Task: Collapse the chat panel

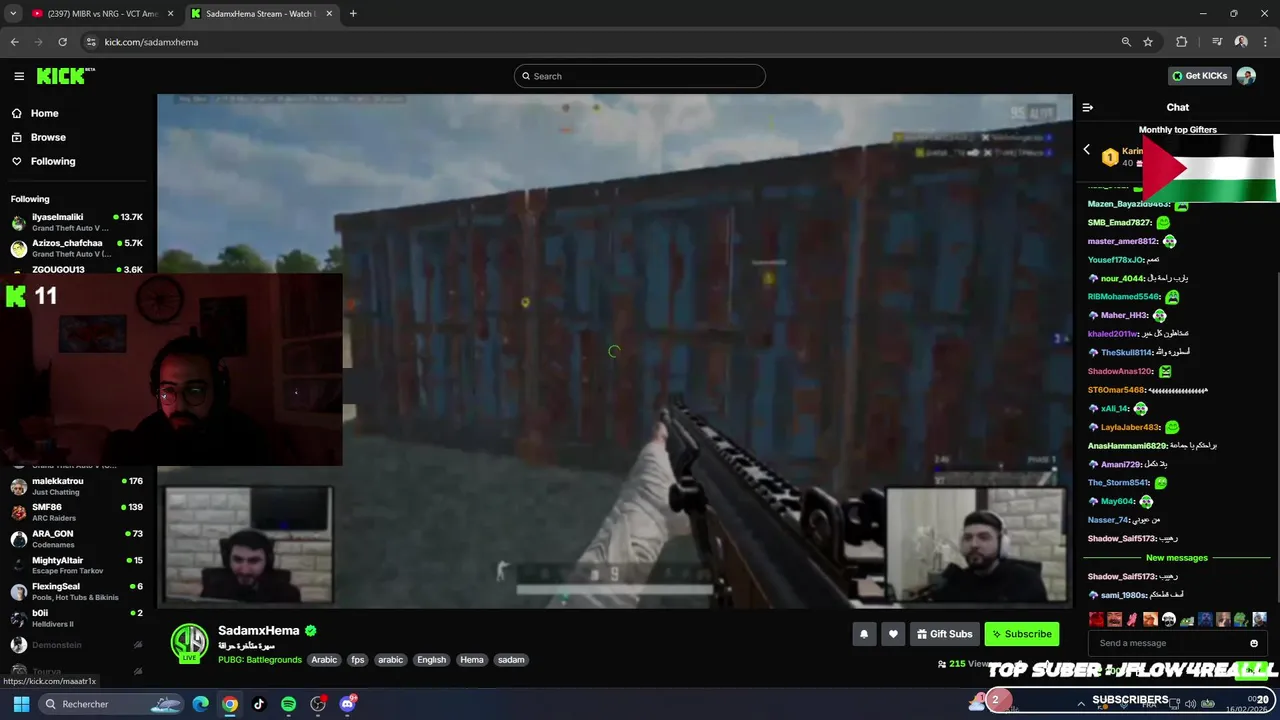Action: pos(1088,107)
